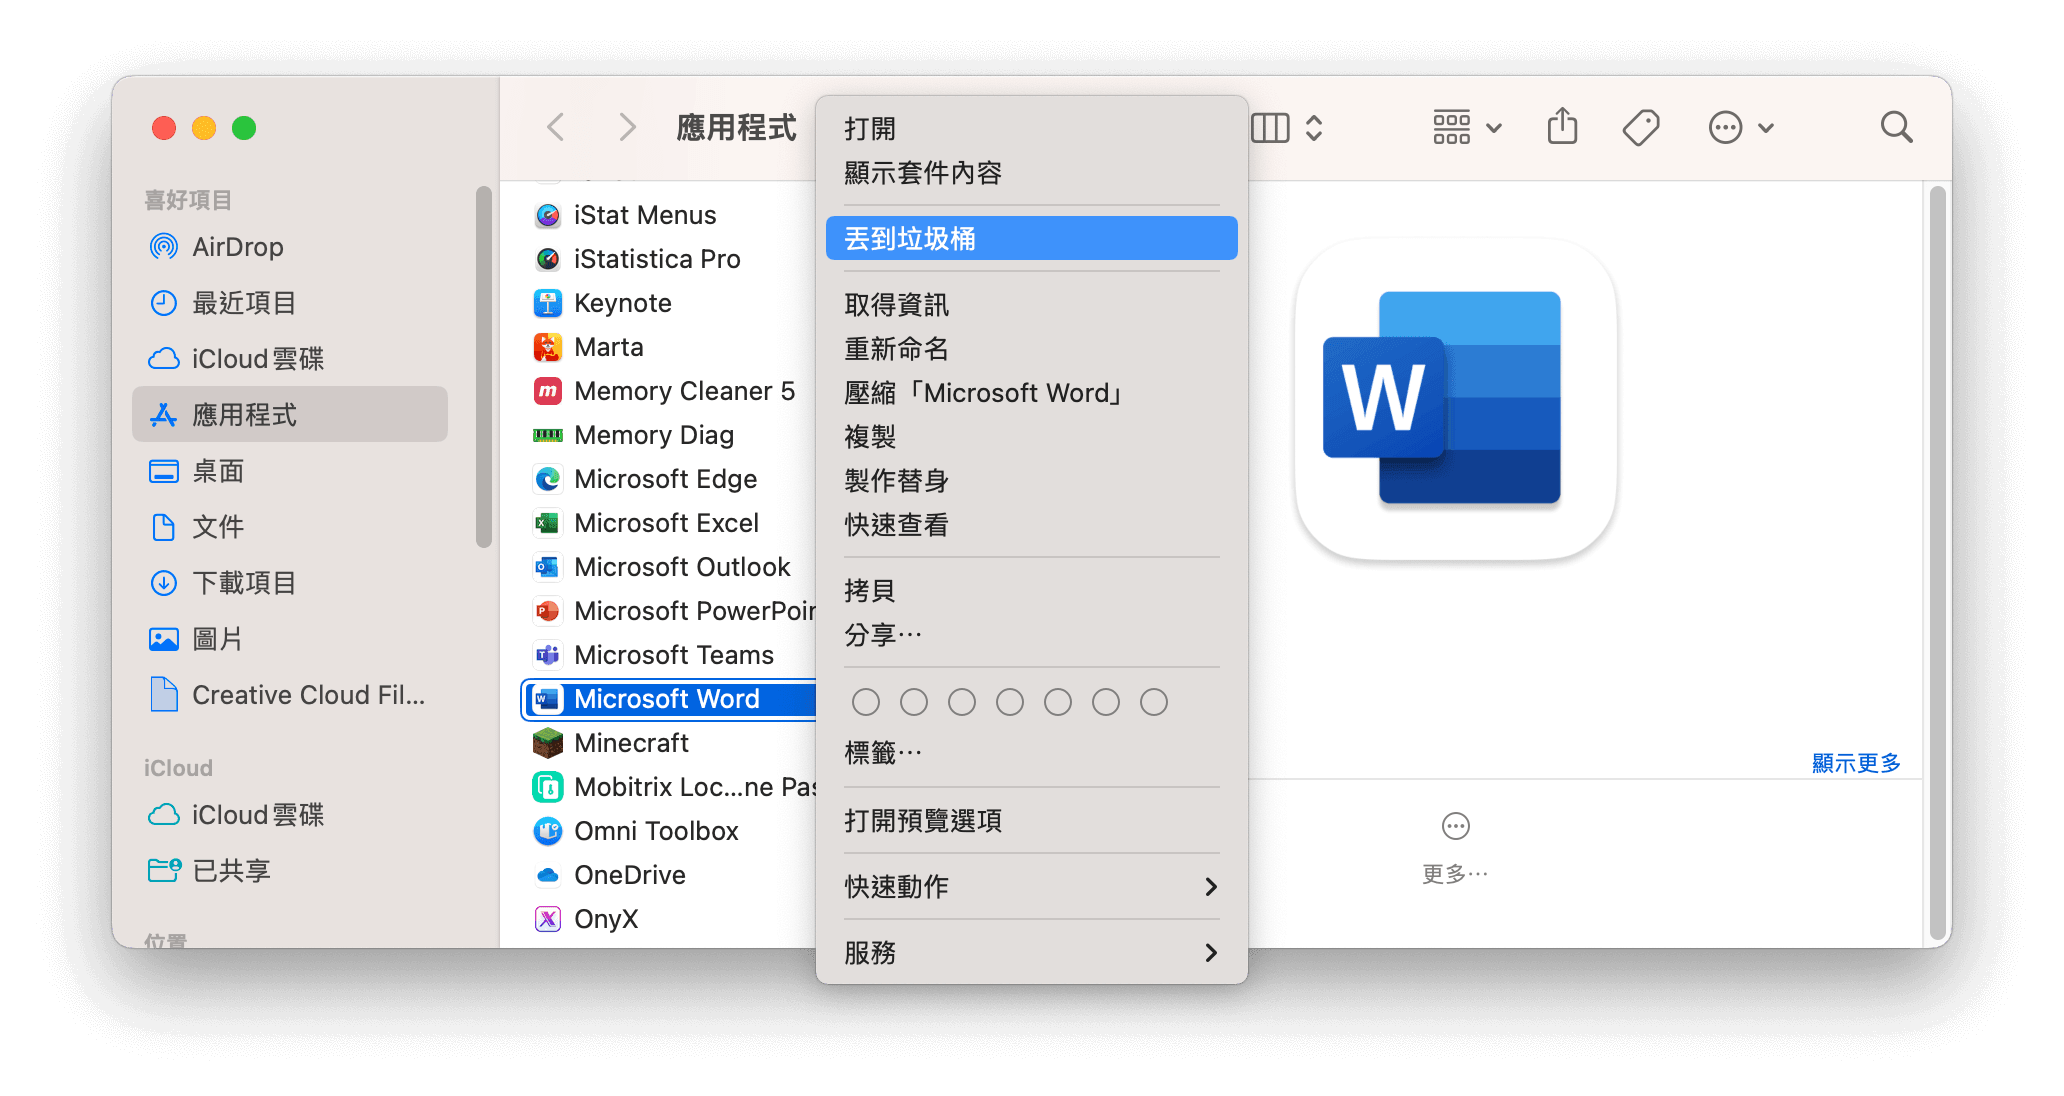The height and width of the screenshot is (1096, 2064).
Task: Select Microsoft Teams in the list
Action: (670, 655)
